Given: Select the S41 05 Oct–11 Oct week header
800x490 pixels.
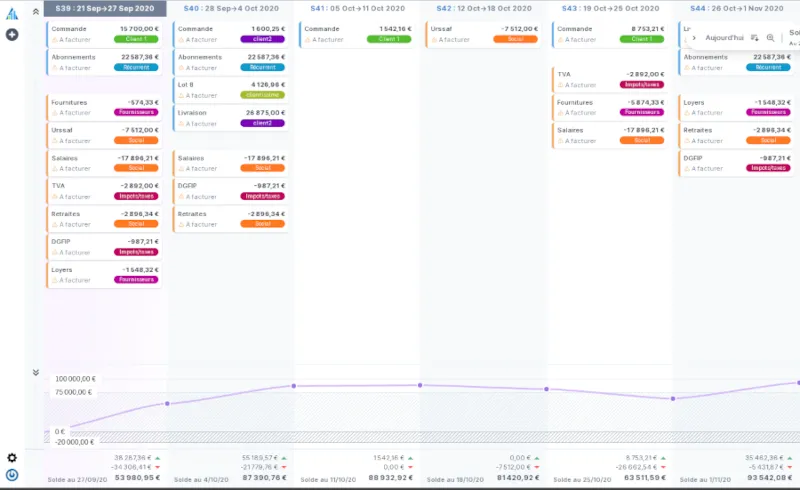Looking at the screenshot, I should pyautogui.click(x=357, y=8).
